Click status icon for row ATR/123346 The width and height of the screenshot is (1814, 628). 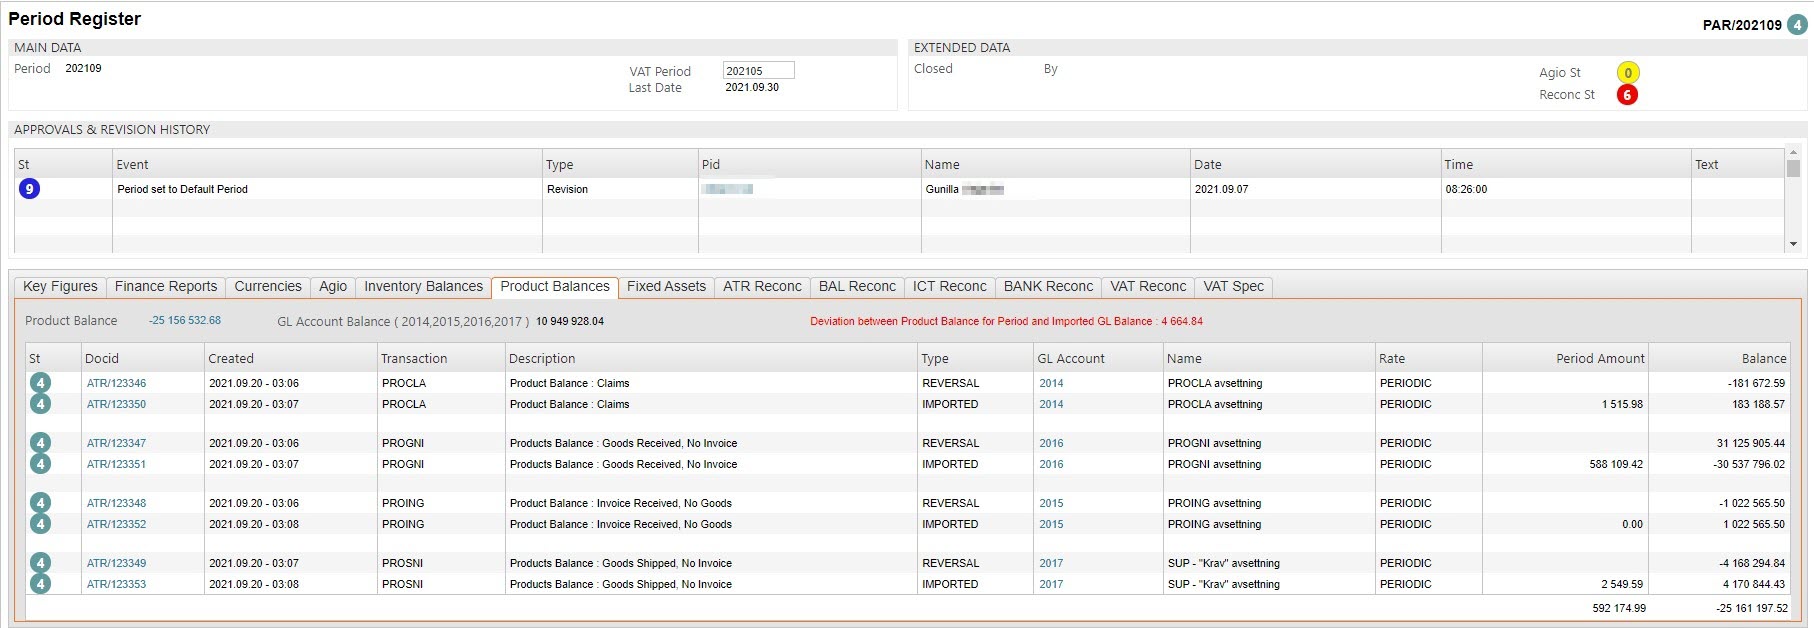pos(40,383)
